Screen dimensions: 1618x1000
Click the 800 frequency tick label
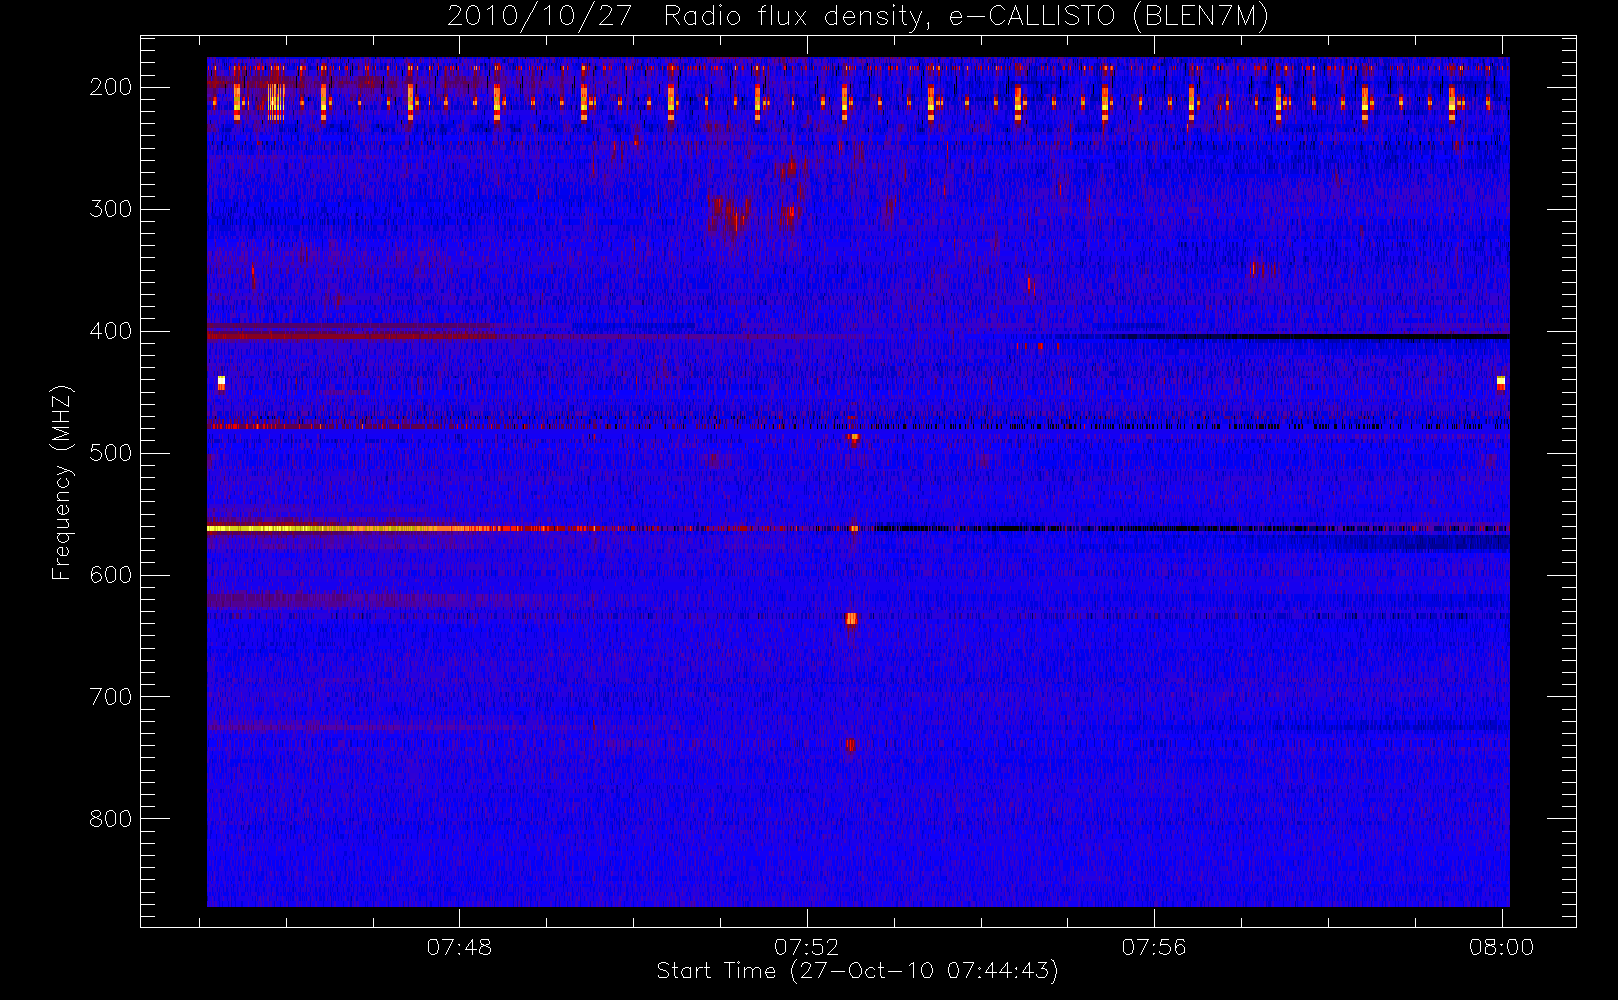[x=111, y=819]
